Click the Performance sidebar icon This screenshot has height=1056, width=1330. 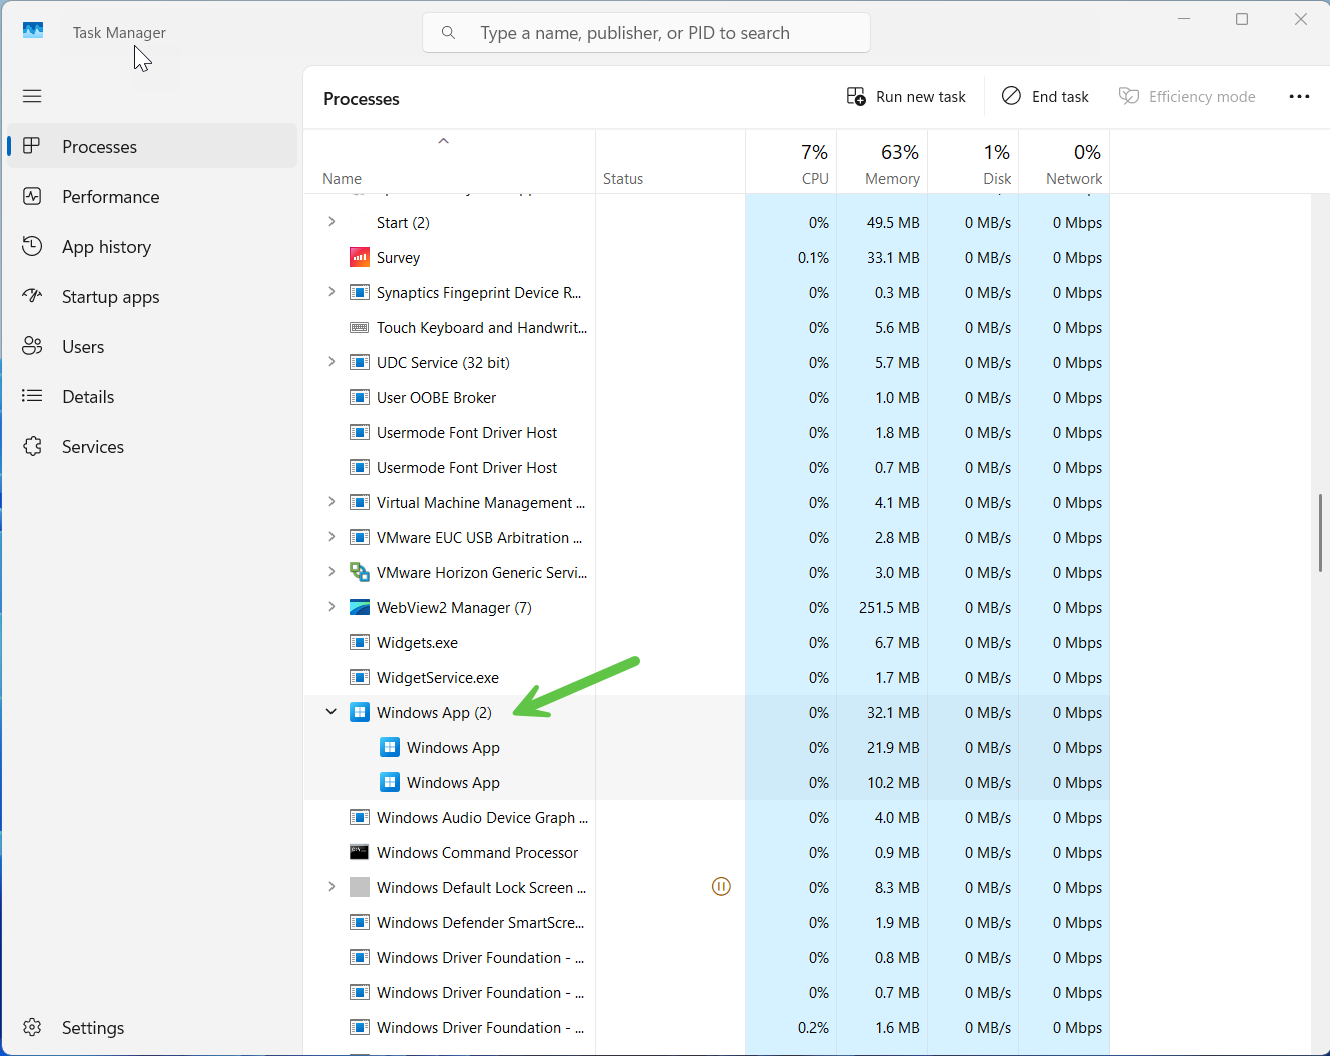pos(32,196)
